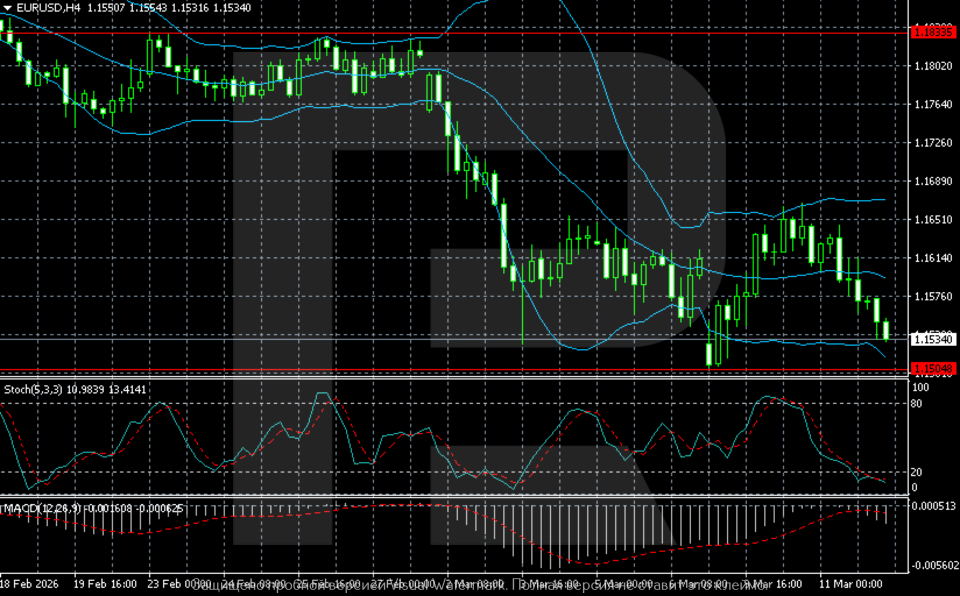Click the current price tag 1.15340
960x596 pixels.
pos(933,340)
